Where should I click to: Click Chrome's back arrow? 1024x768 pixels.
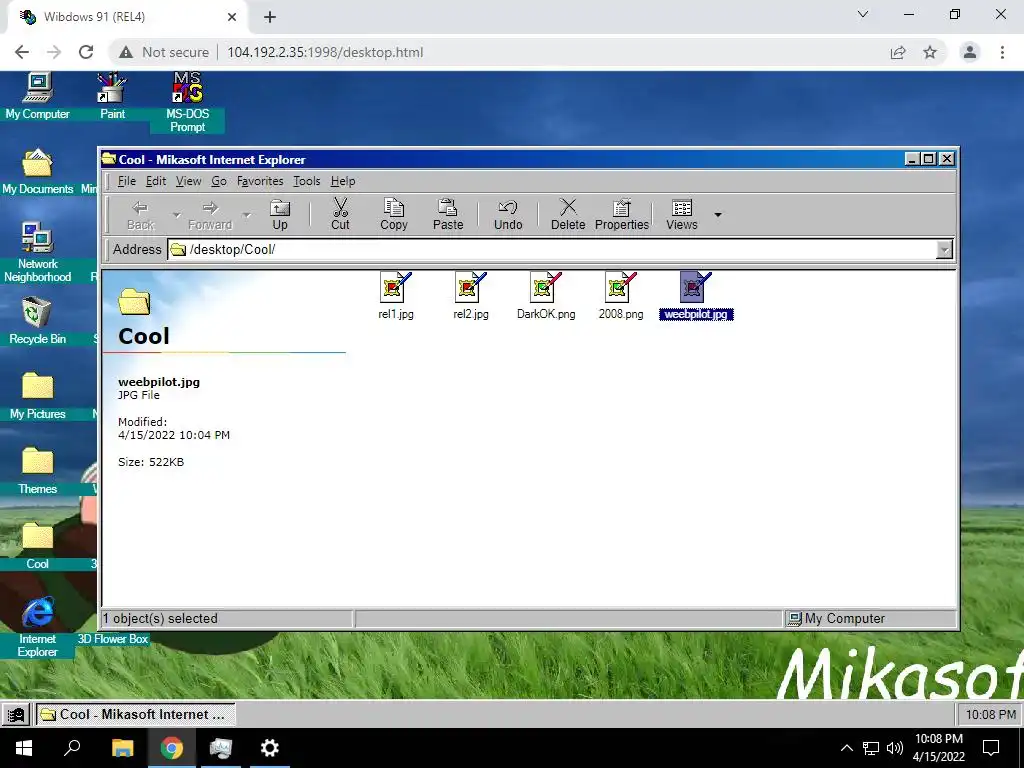(22, 52)
